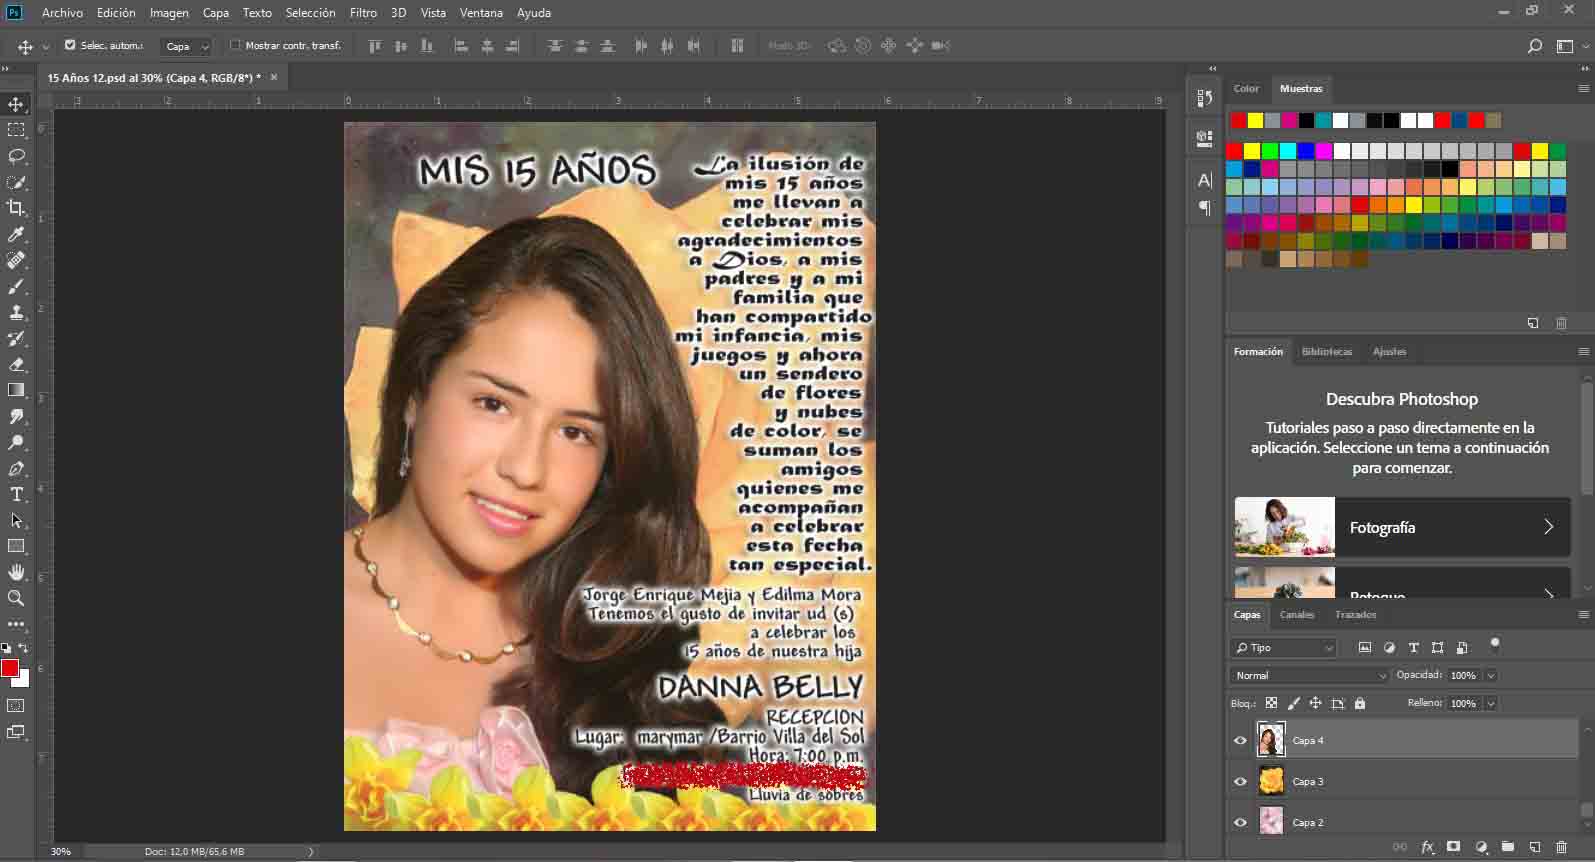
Task: Open the Capa auto-select dropdown
Action: [x=187, y=46]
